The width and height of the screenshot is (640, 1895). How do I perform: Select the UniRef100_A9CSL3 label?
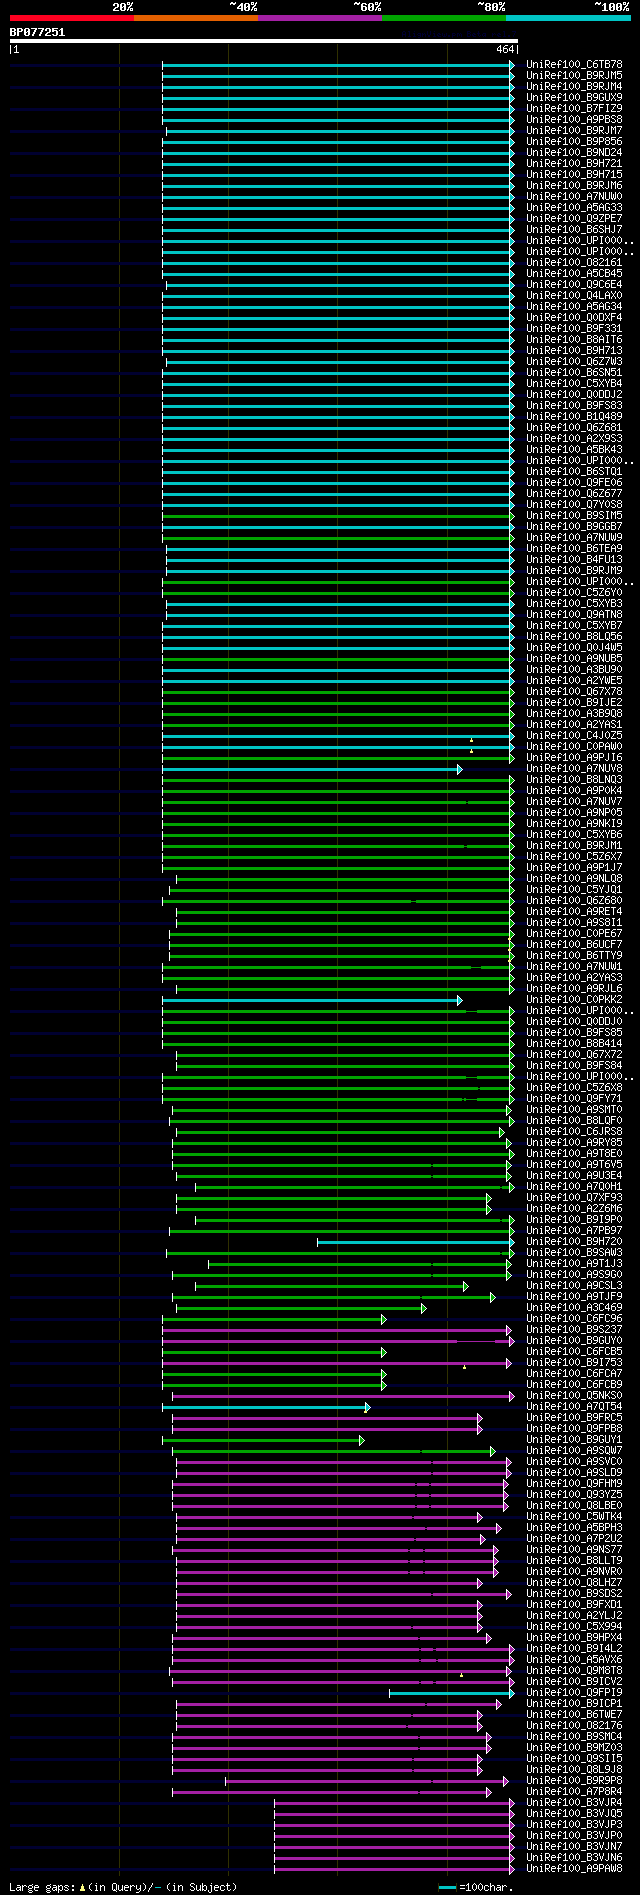pos(574,1285)
